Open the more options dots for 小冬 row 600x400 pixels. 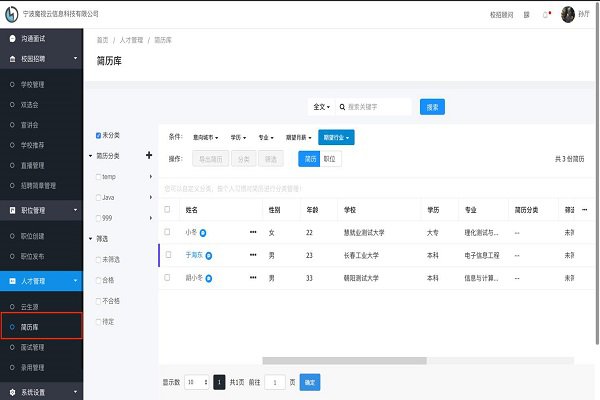(253, 232)
